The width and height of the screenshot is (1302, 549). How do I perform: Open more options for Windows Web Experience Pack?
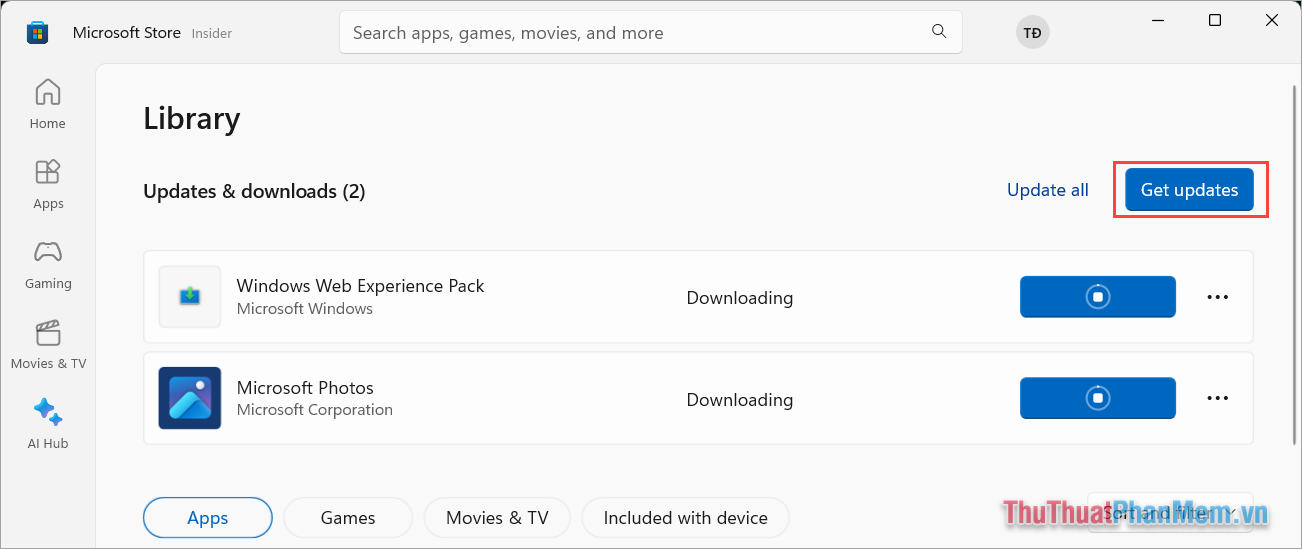tap(1217, 297)
